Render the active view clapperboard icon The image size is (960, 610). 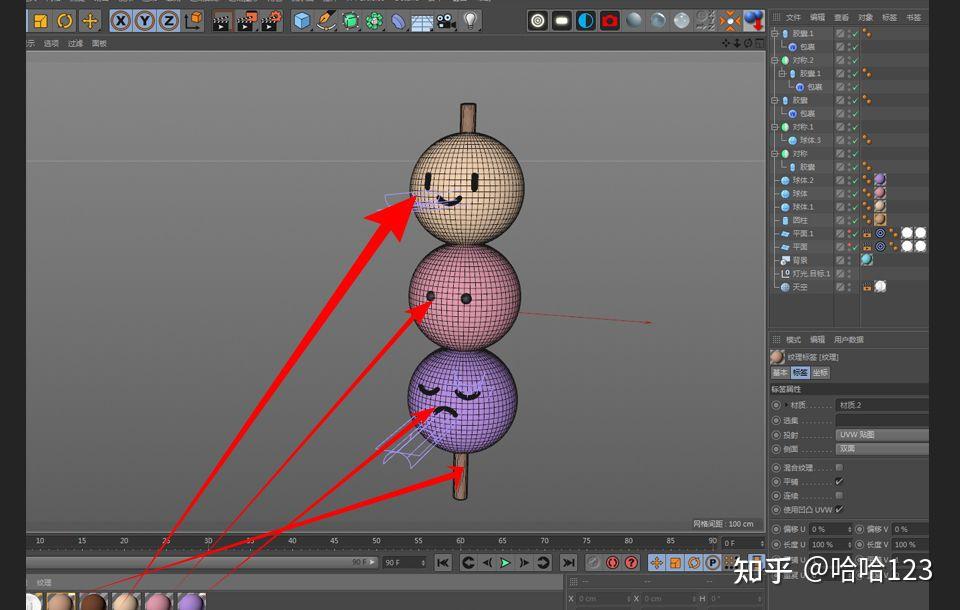[221, 22]
